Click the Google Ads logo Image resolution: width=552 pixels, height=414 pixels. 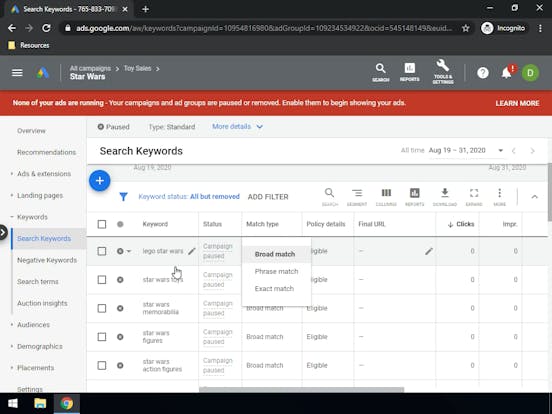pos(43,73)
